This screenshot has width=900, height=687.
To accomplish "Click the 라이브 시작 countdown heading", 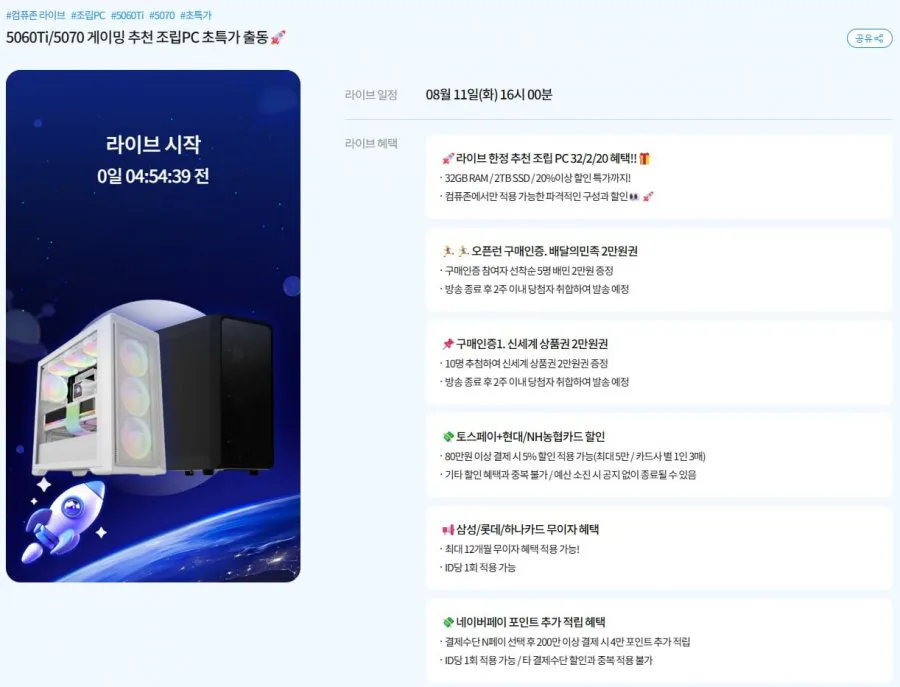I will click(x=153, y=144).
